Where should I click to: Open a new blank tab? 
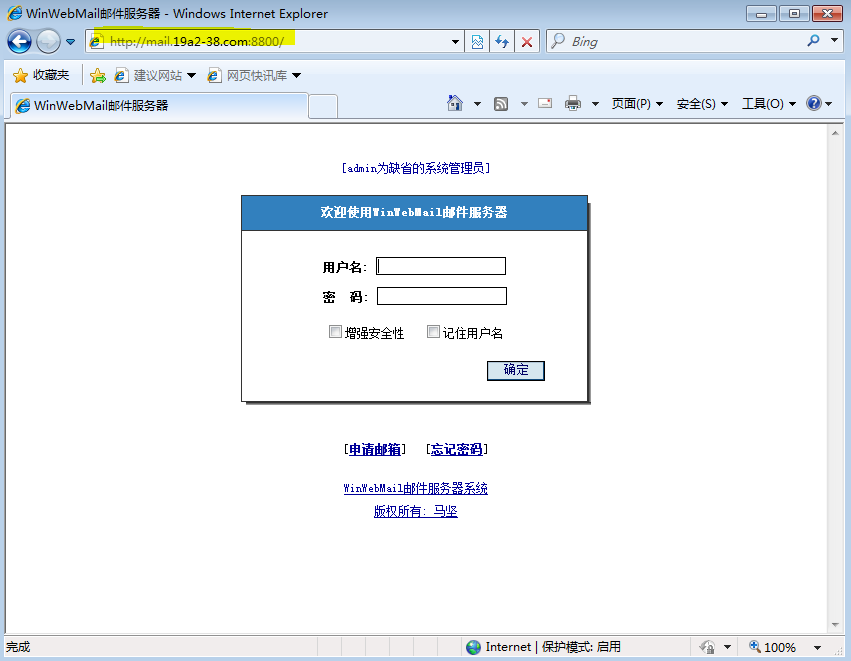(x=323, y=106)
